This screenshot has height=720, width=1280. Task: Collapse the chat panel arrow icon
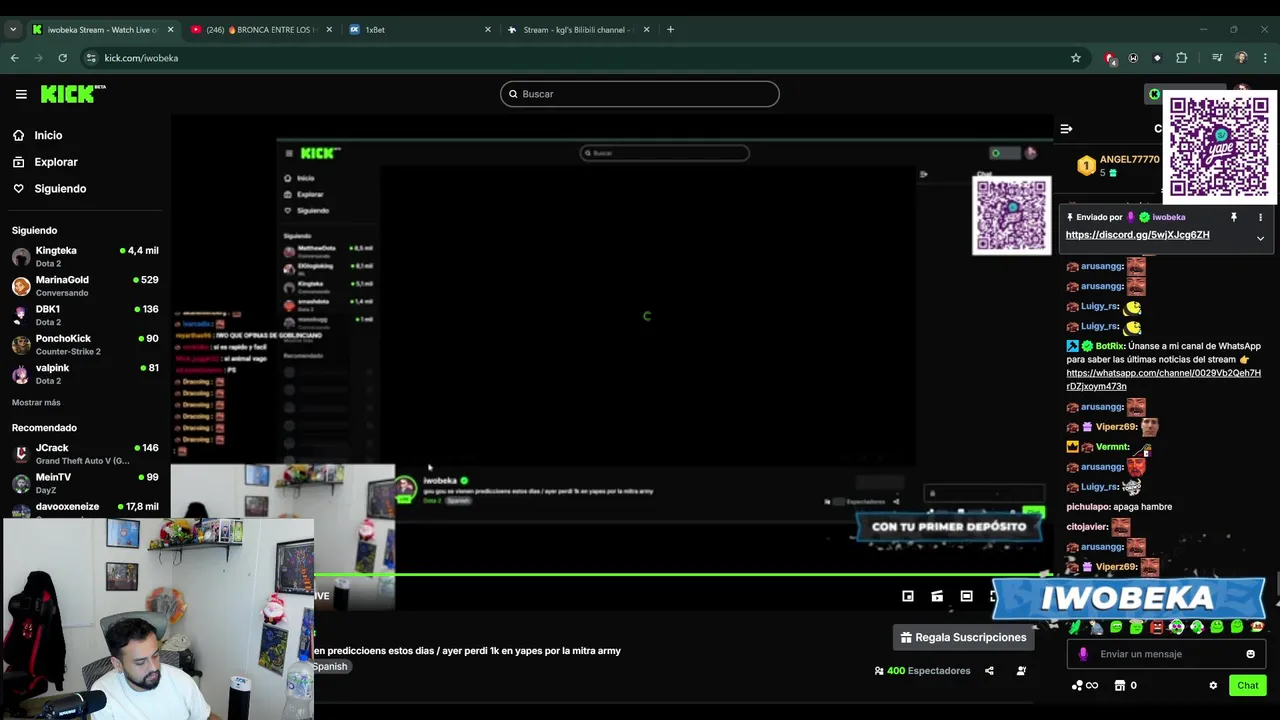point(1066,129)
